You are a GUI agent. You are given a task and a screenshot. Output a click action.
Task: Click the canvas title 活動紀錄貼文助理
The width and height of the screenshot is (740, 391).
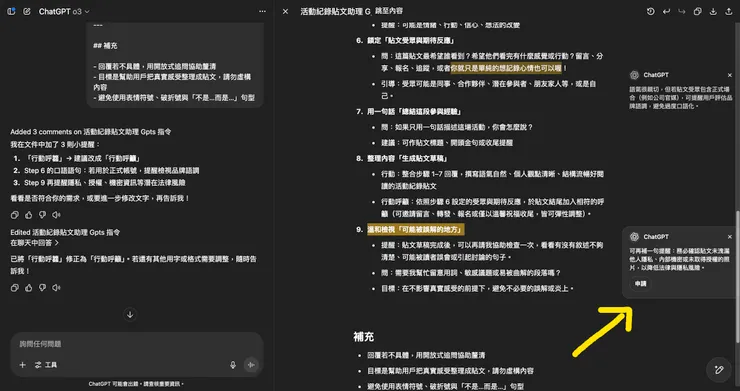(336, 12)
